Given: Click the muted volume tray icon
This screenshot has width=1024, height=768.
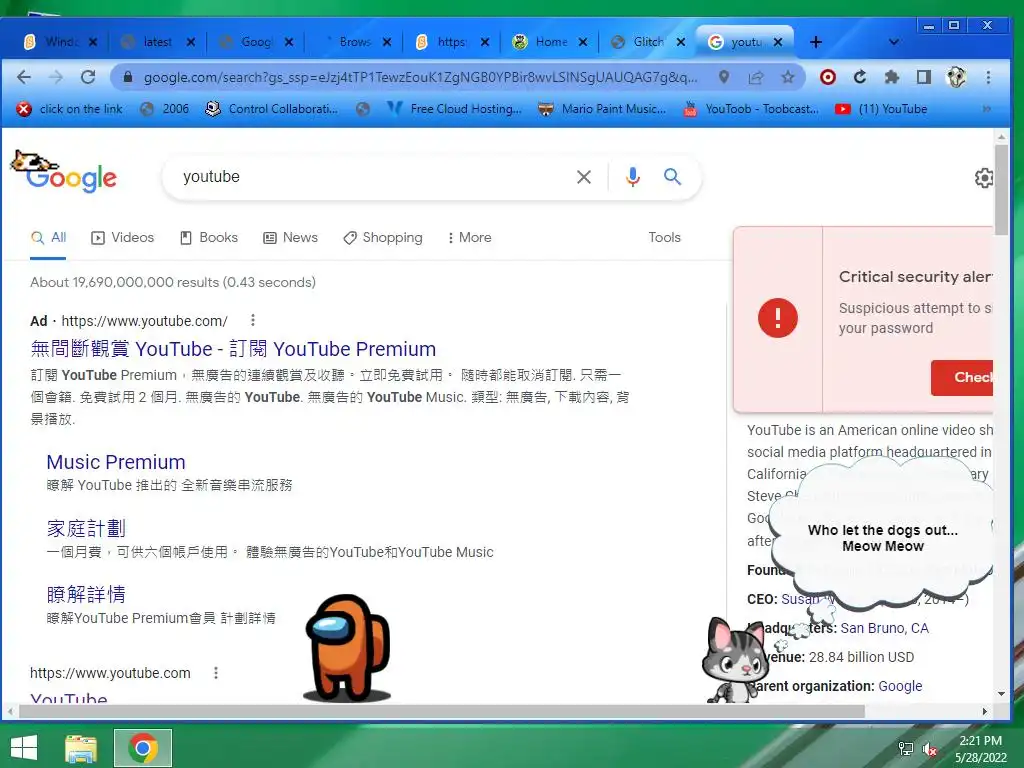Looking at the screenshot, I should click(x=929, y=749).
